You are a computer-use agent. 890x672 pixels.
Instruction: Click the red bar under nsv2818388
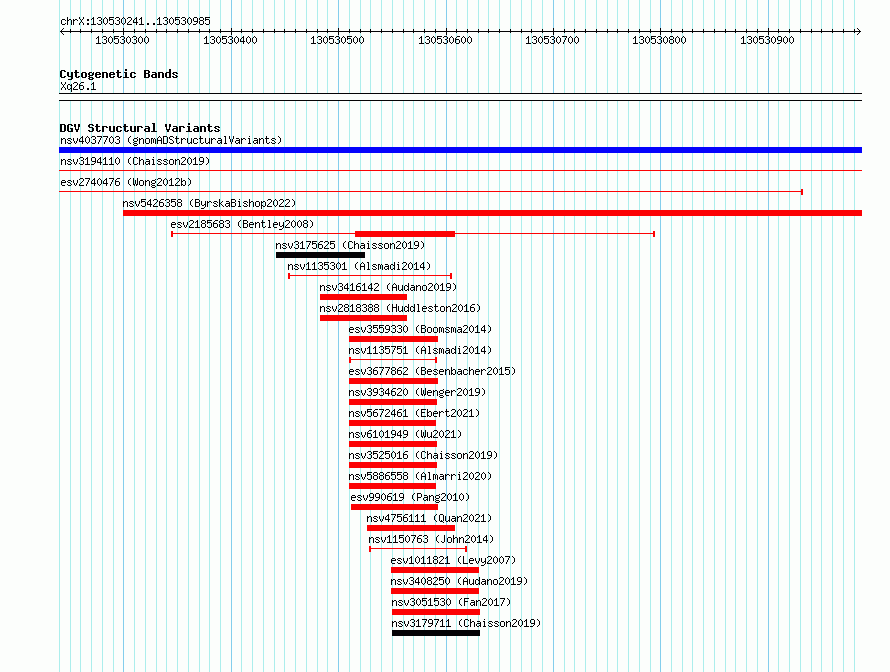point(363,318)
